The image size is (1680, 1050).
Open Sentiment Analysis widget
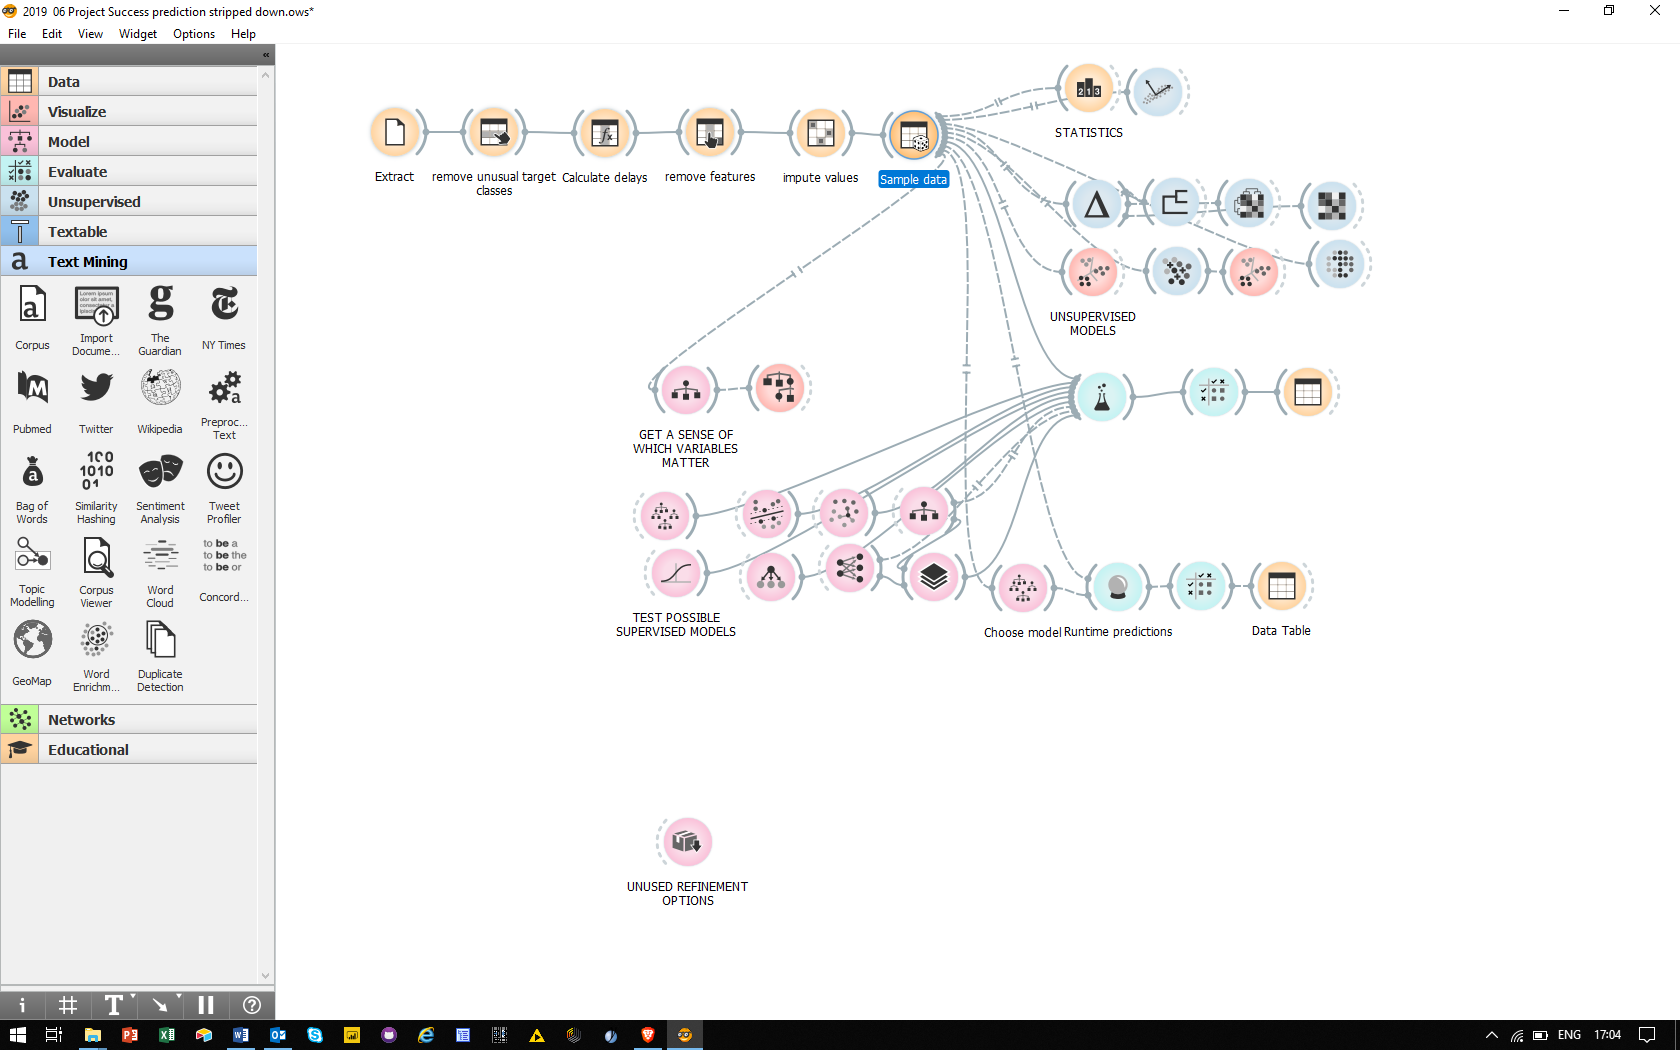pos(160,488)
